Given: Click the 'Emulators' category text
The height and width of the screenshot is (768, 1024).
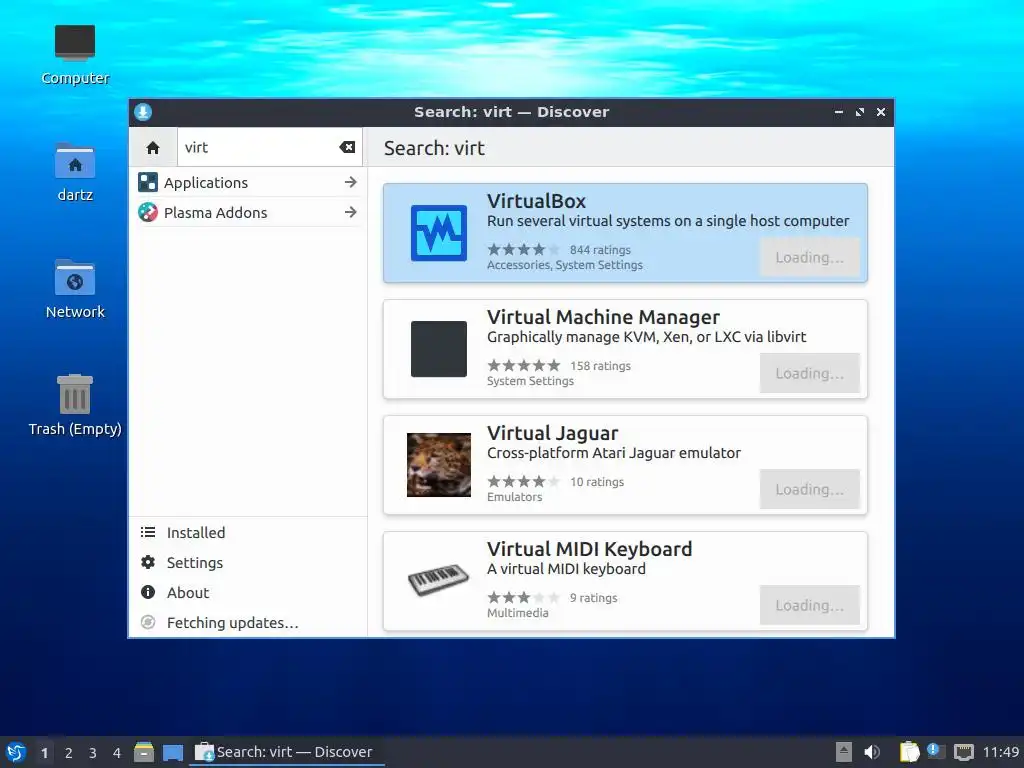Looking at the screenshot, I should 515,497.
